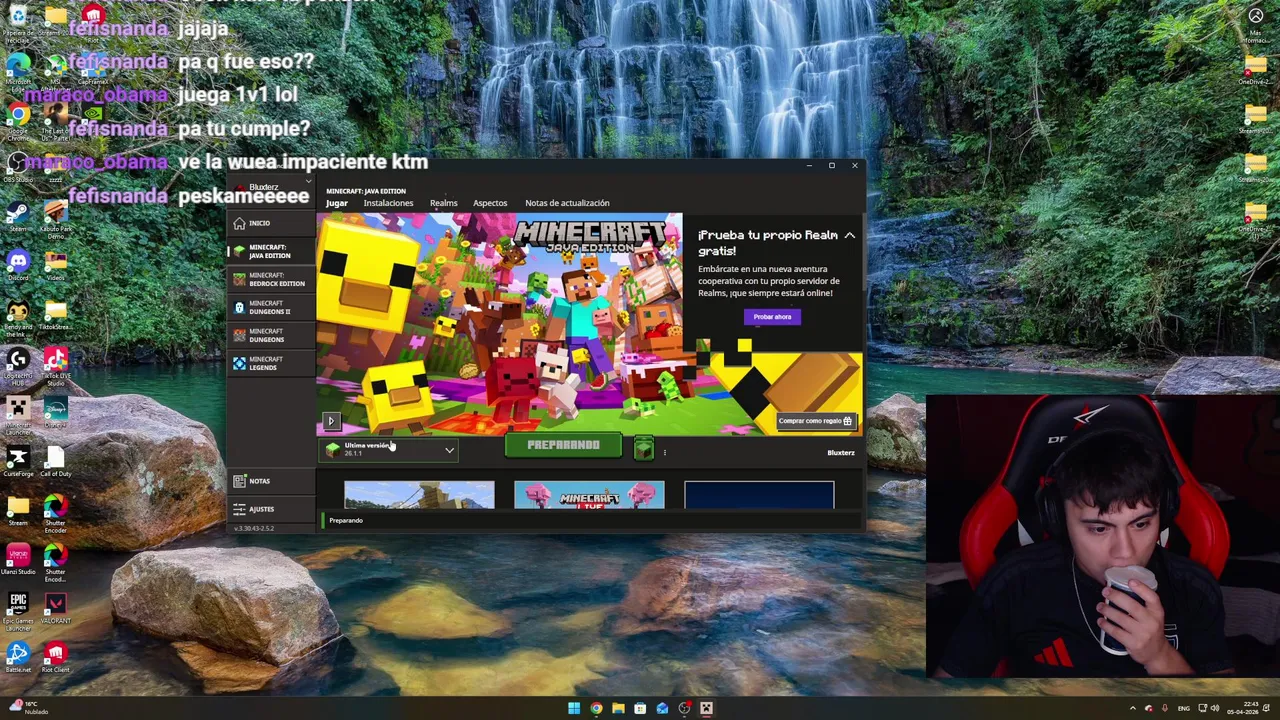The image size is (1280, 720).
Task: Open Notas de actualización tab
Action: pos(567,203)
